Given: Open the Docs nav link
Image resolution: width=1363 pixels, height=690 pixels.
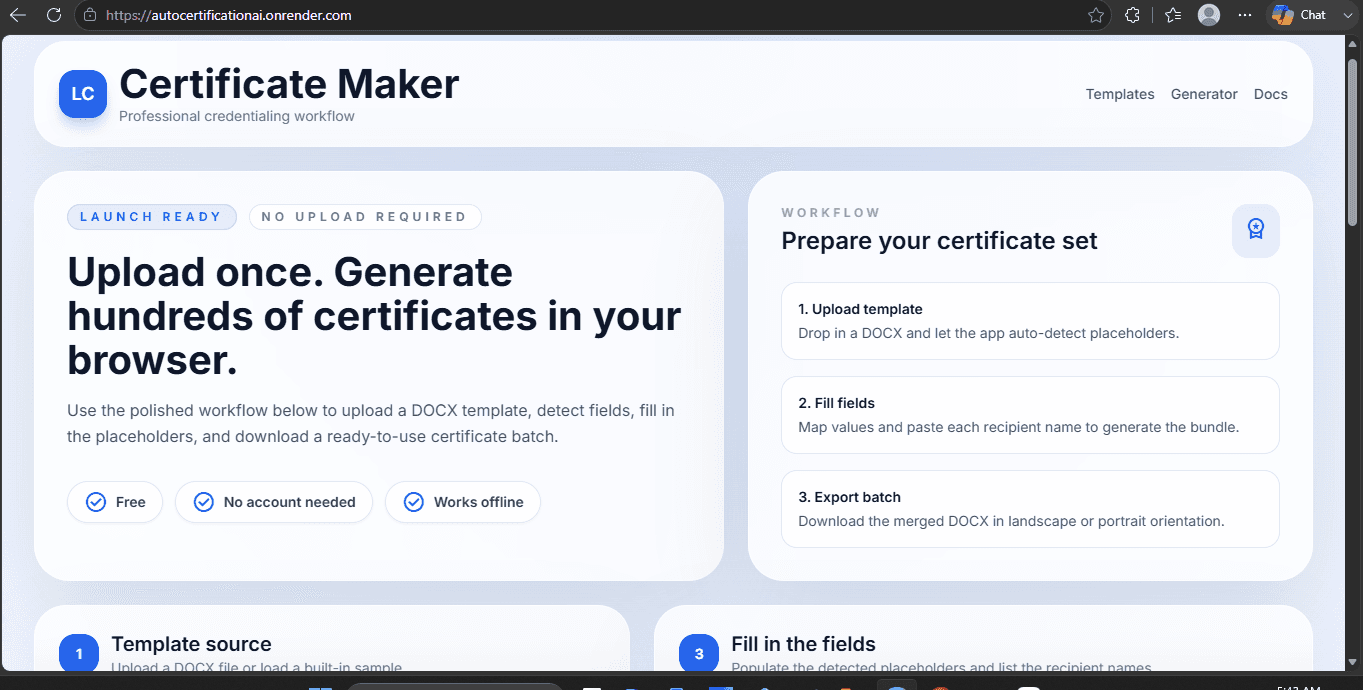Looking at the screenshot, I should click(x=1271, y=94).
